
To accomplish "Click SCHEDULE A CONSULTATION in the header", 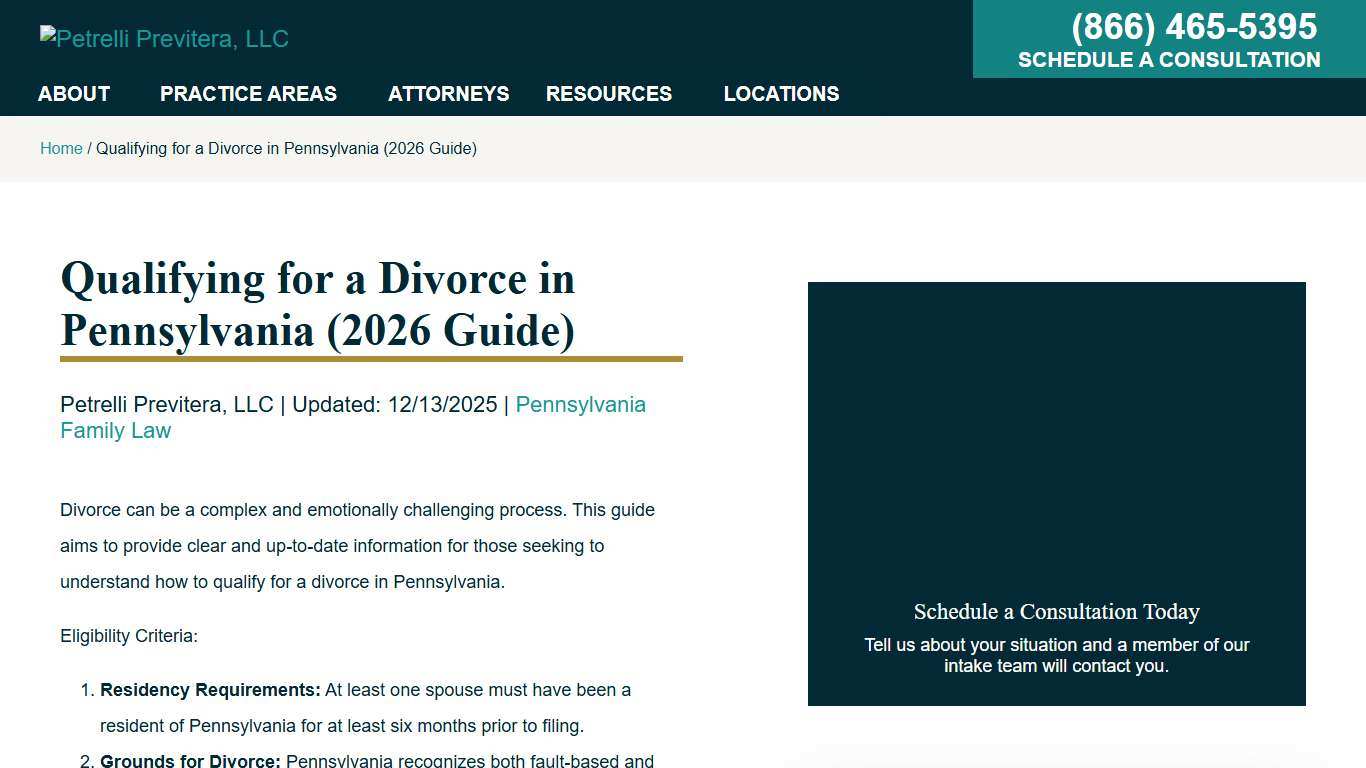I will [1168, 60].
